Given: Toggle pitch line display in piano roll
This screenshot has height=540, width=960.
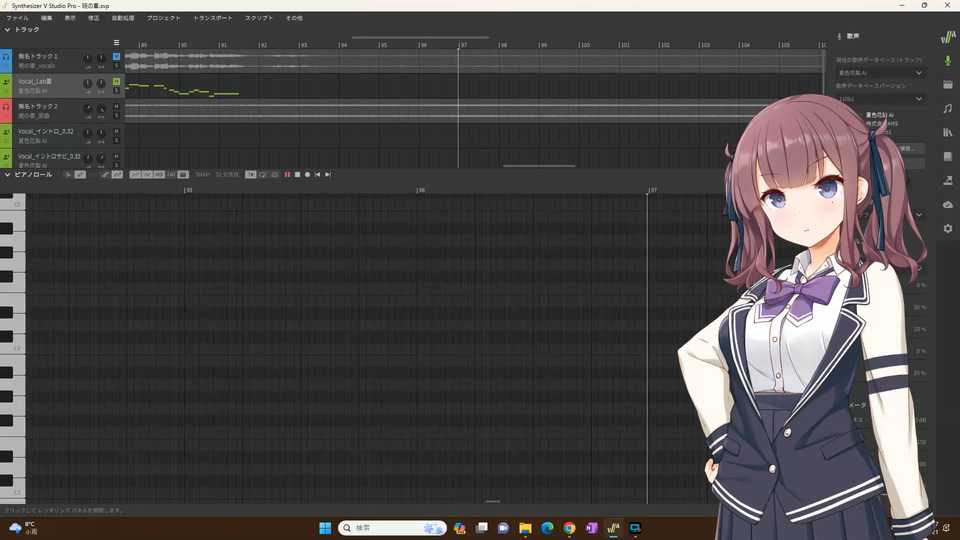Looking at the screenshot, I should coord(135,174).
